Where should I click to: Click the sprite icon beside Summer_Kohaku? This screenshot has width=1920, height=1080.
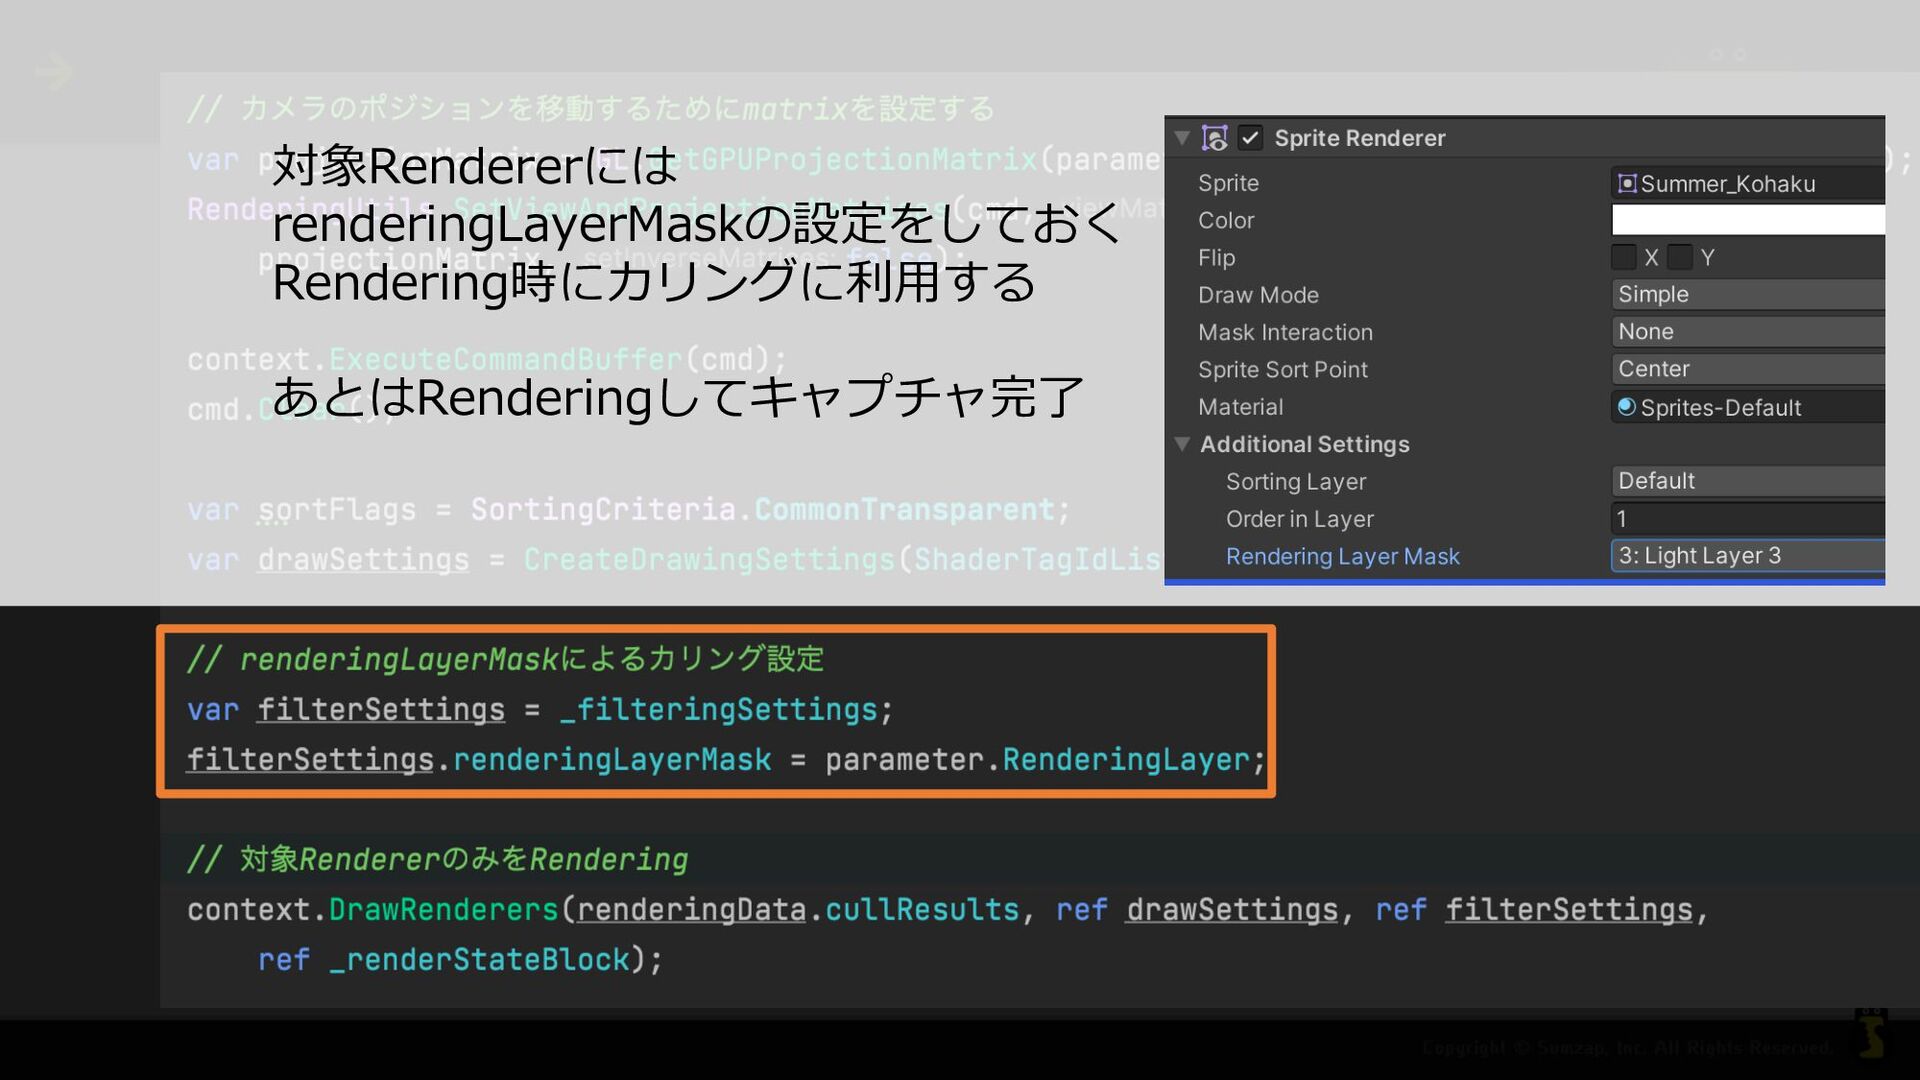click(1627, 183)
